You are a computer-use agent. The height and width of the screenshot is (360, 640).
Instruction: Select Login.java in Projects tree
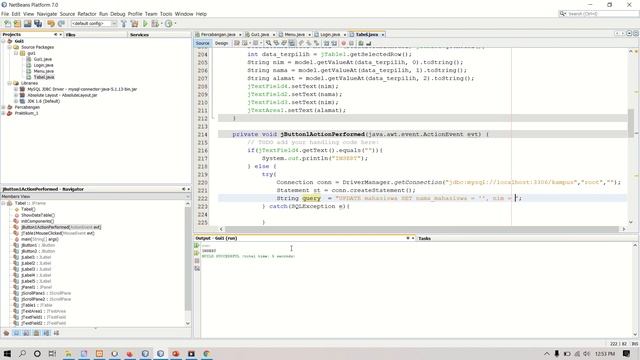[x=43, y=65]
